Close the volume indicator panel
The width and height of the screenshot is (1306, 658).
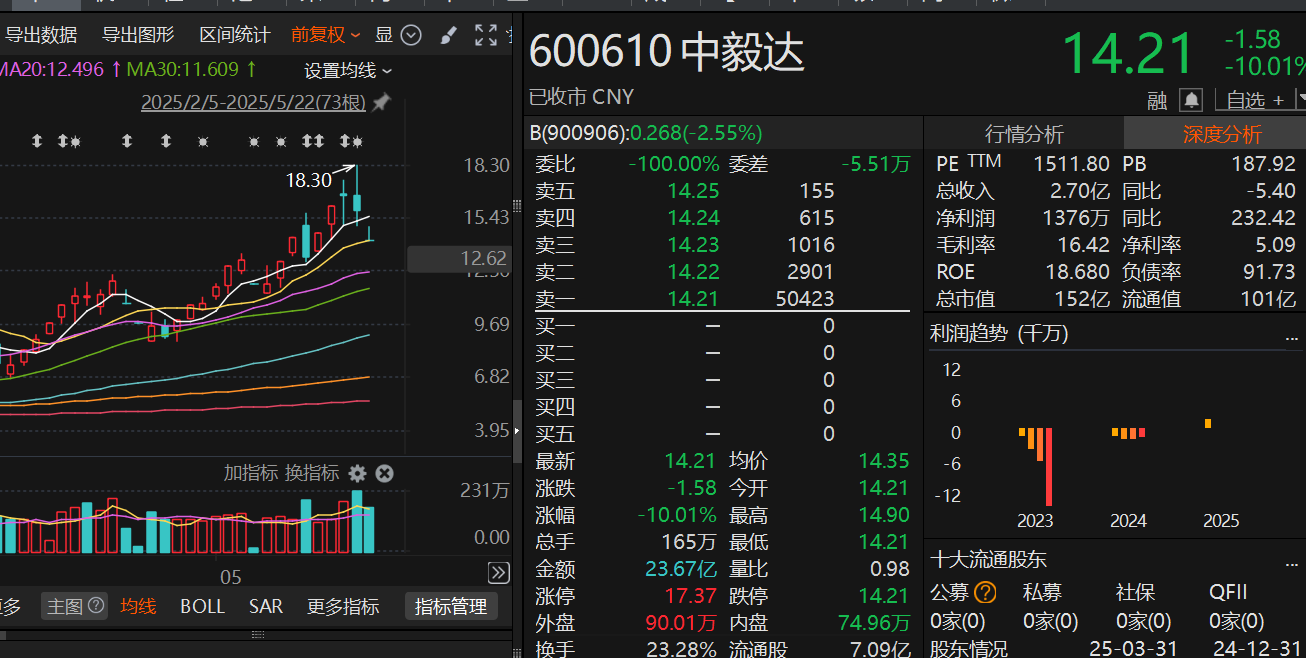(384, 473)
